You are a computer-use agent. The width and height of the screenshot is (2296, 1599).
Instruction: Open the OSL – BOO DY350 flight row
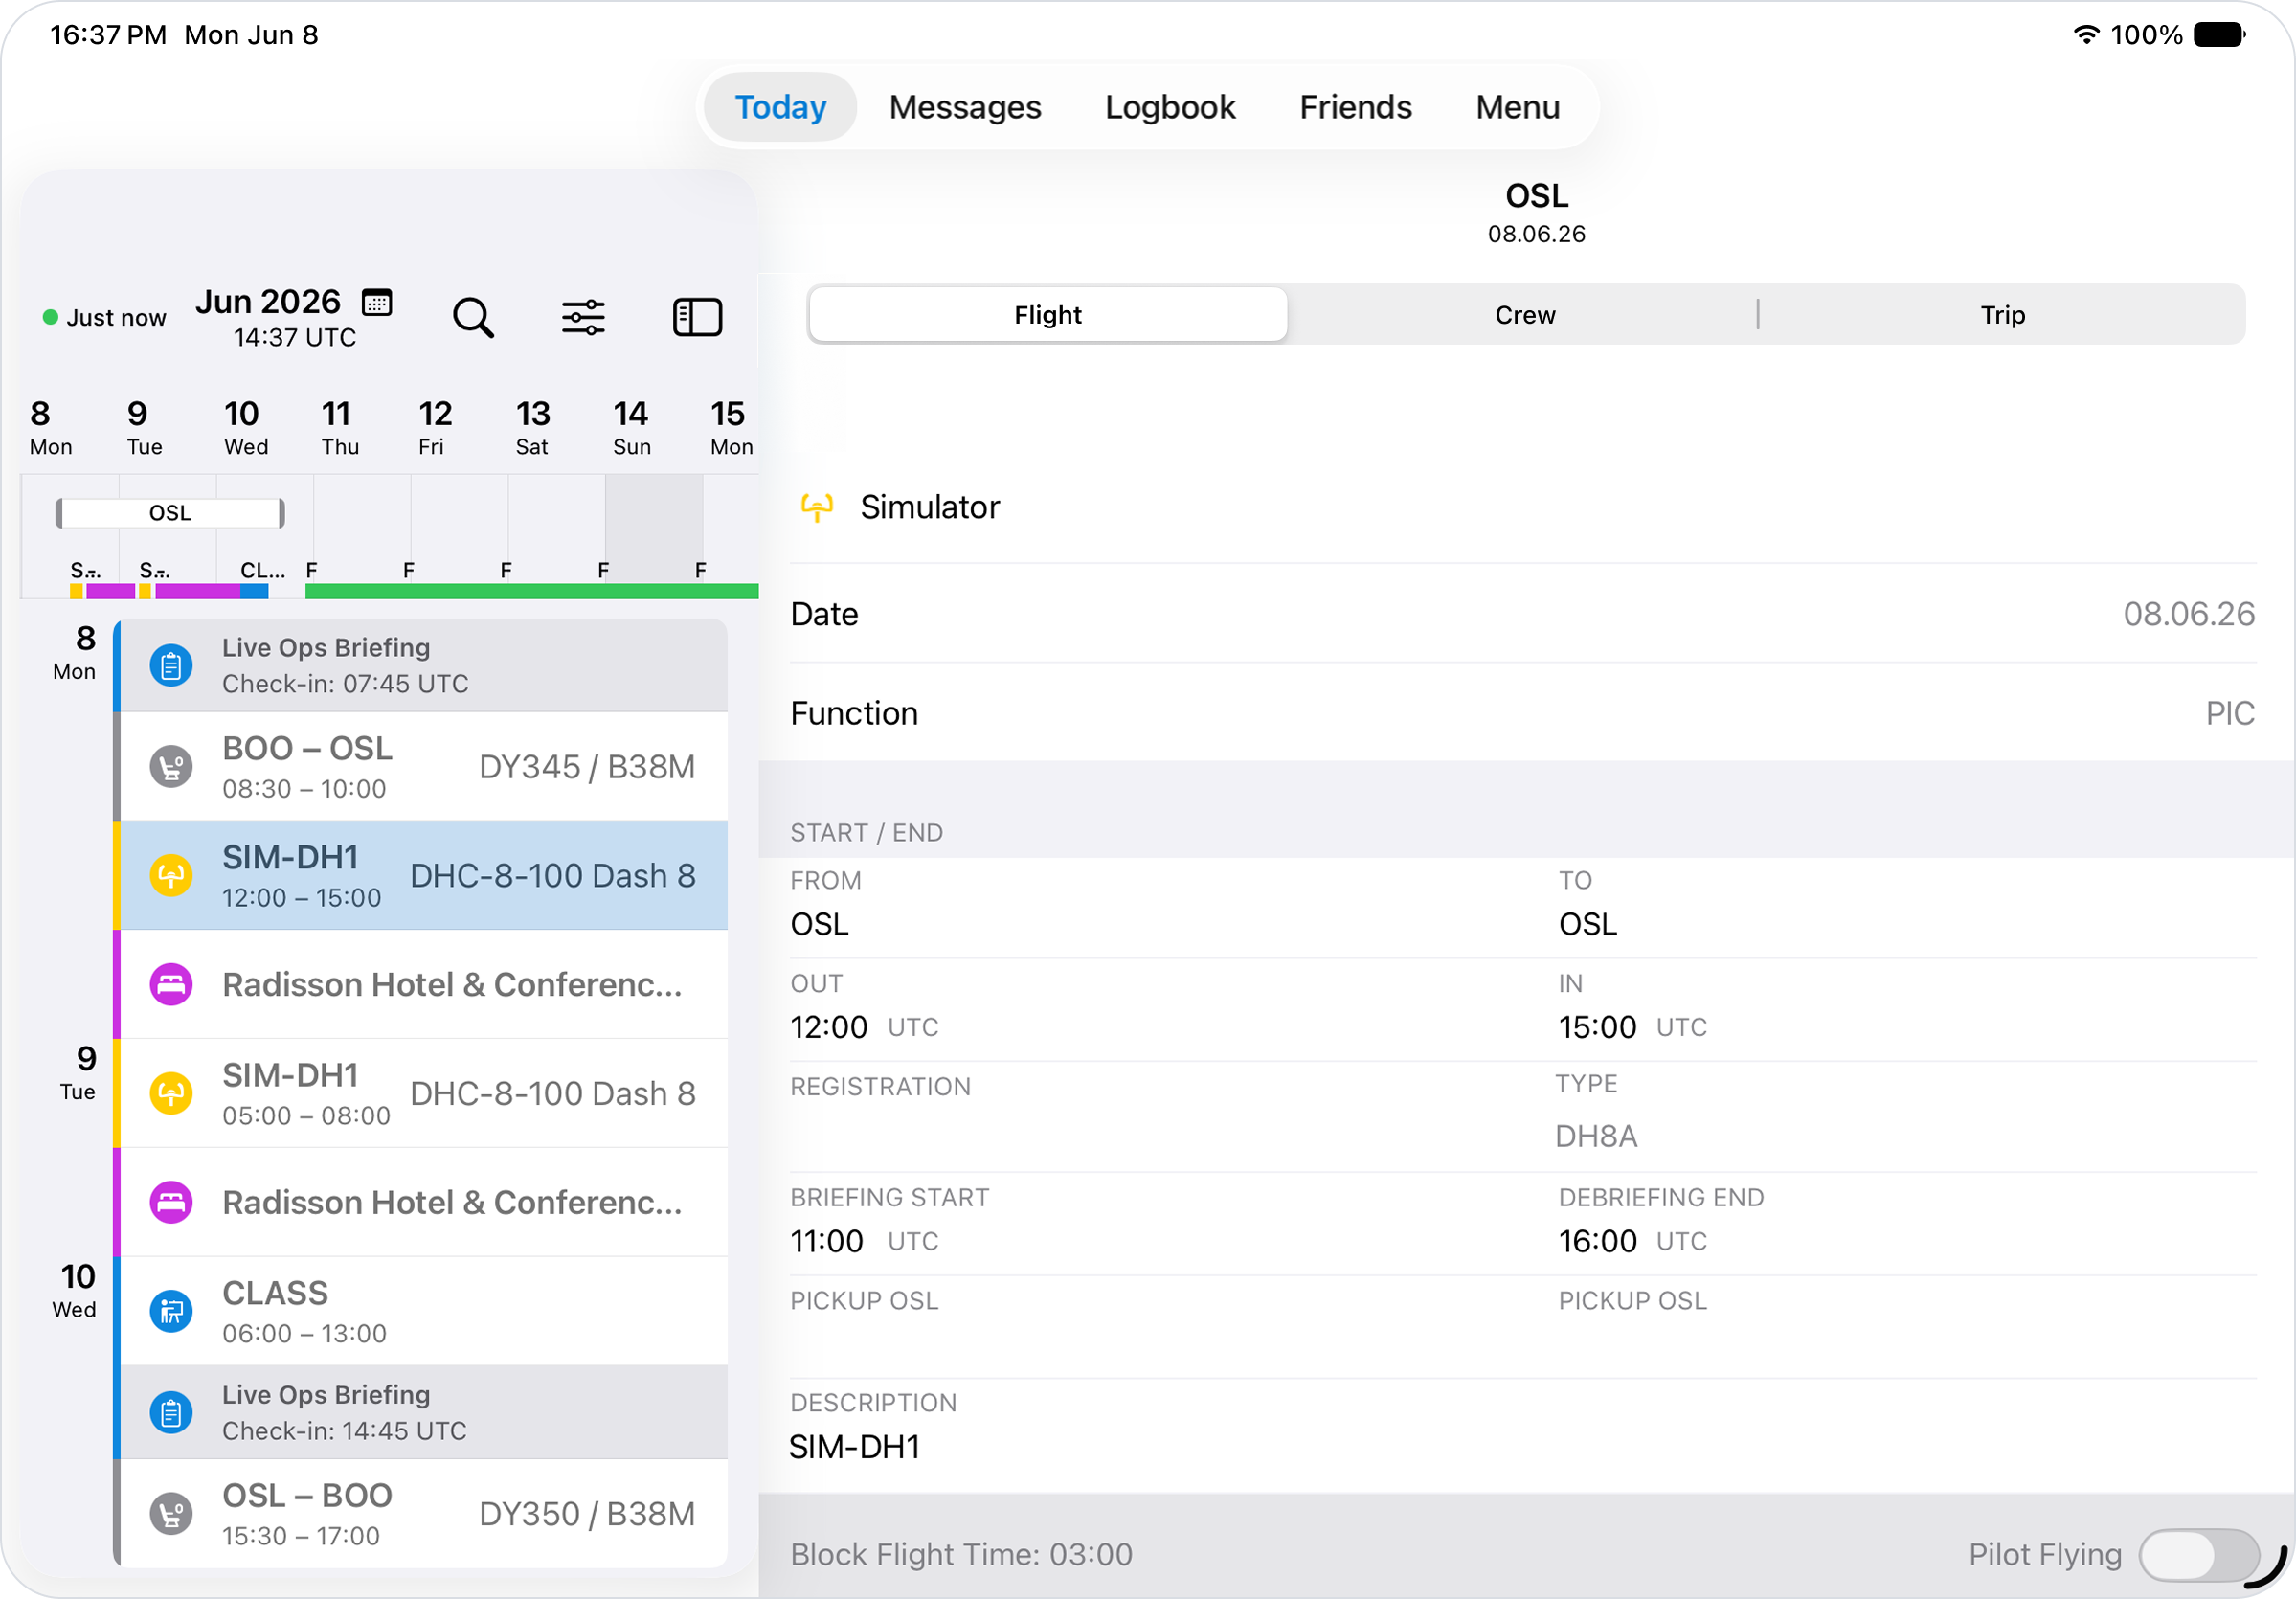point(424,1514)
